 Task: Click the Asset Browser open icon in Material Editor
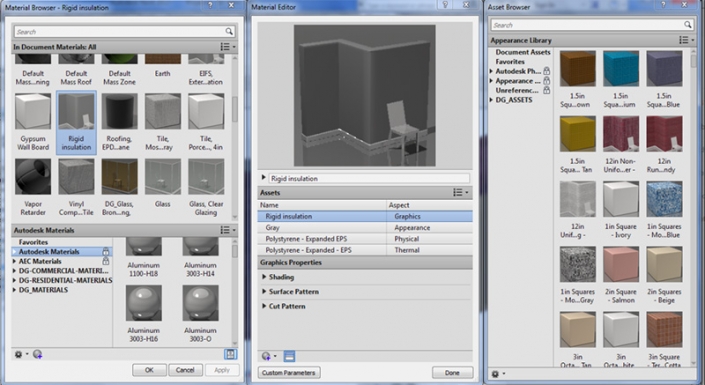pyautogui.click(x=289, y=357)
